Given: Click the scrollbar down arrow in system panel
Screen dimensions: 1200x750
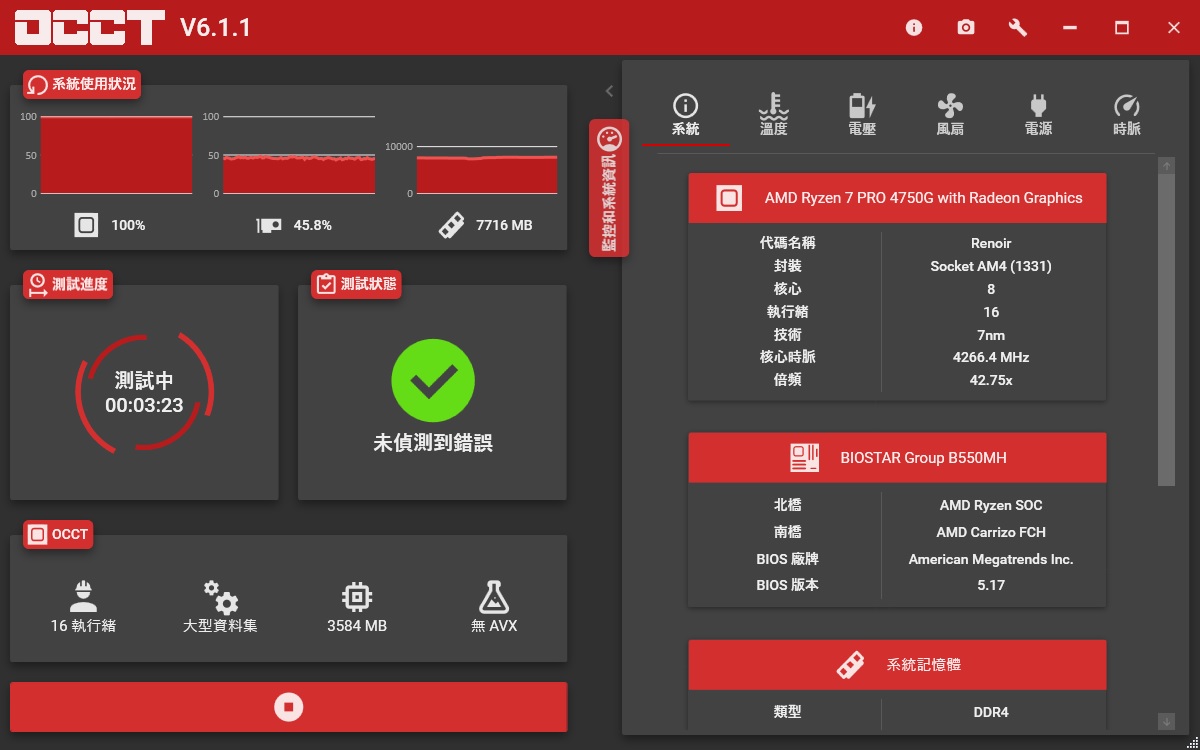Looking at the screenshot, I should pos(1166,721).
